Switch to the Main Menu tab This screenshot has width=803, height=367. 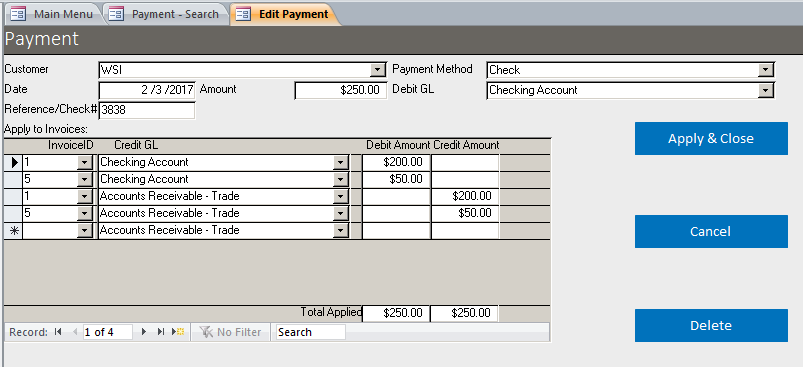pyautogui.click(x=54, y=14)
